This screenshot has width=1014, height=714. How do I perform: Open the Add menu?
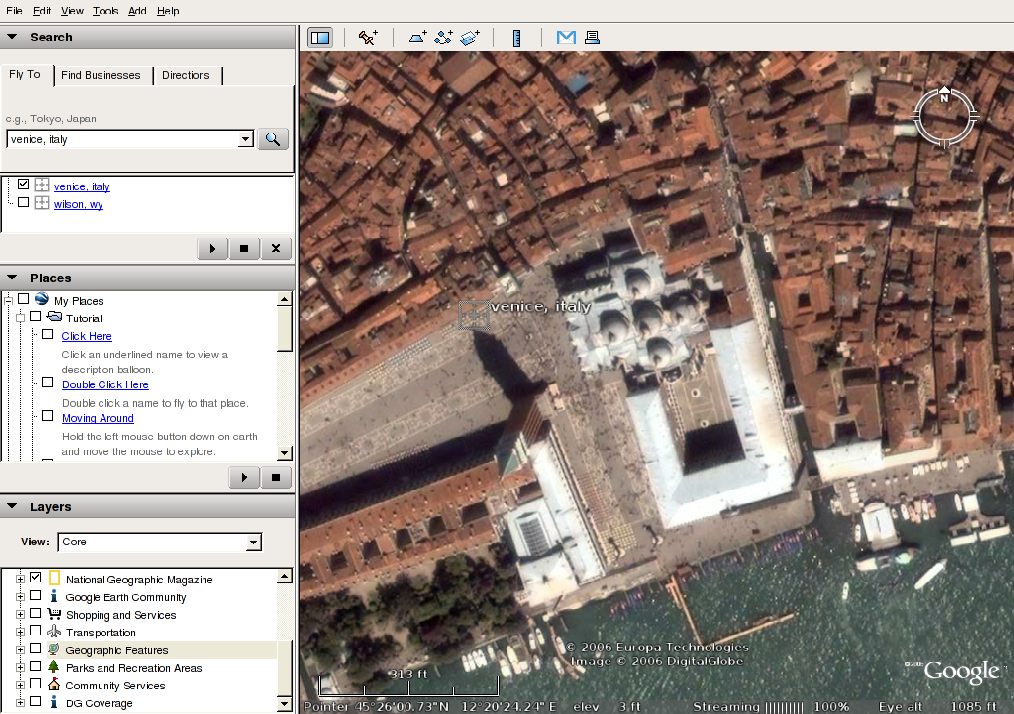(137, 10)
